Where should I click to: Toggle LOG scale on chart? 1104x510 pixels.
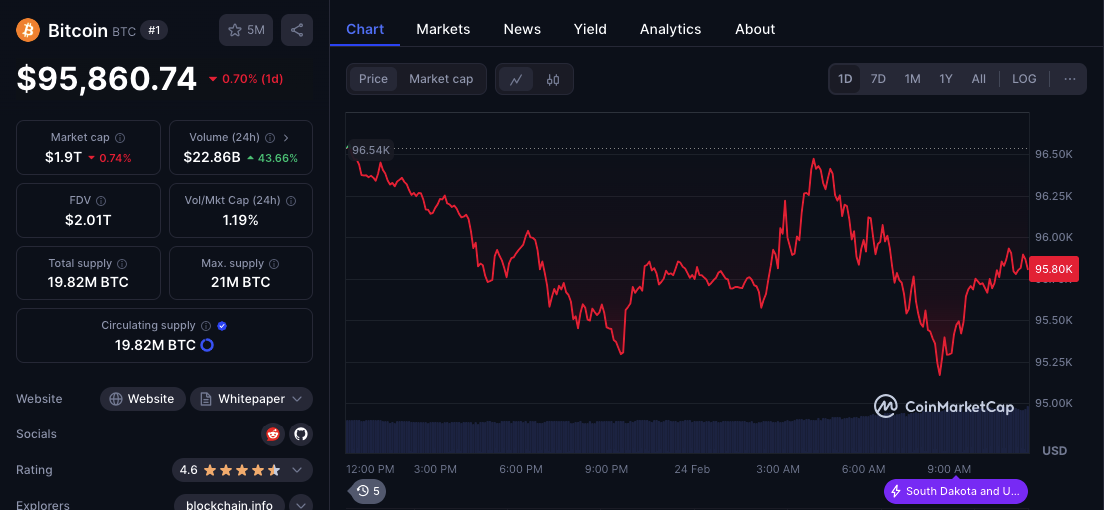click(1024, 79)
